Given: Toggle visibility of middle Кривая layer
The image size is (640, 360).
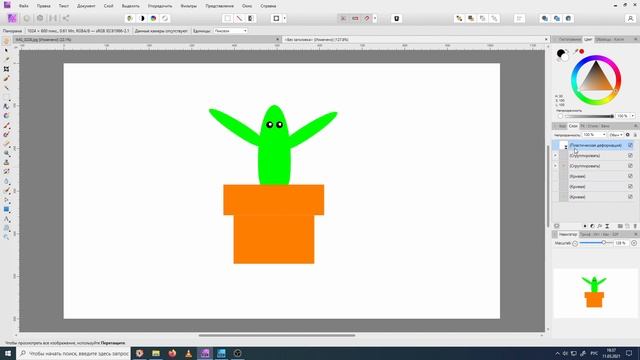Looking at the screenshot, I should [630, 187].
